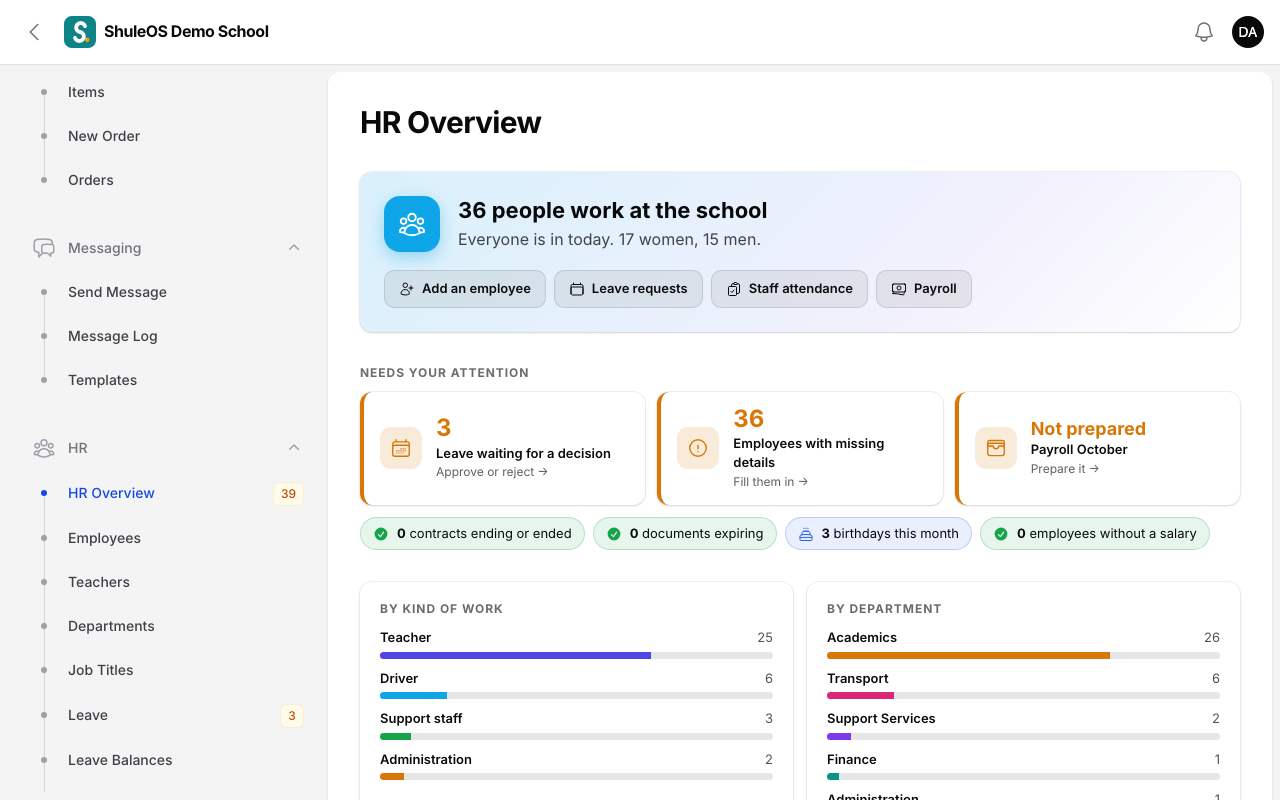Click the Teacher progress bar

pyautogui.click(x=576, y=655)
